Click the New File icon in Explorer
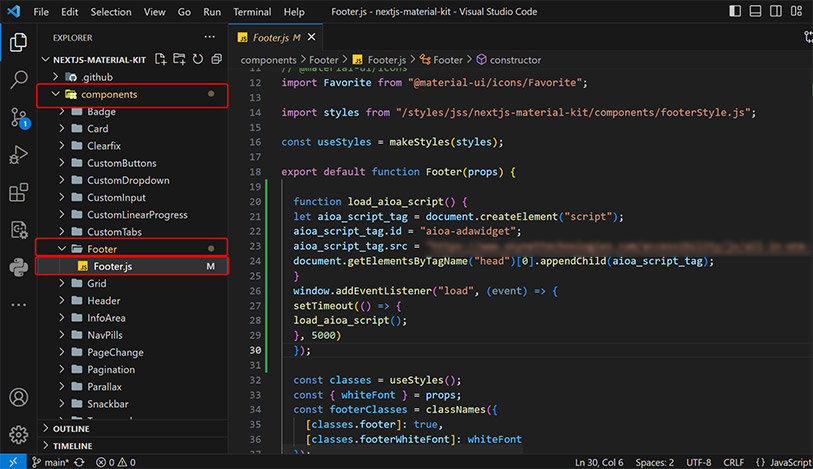 [x=161, y=59]
